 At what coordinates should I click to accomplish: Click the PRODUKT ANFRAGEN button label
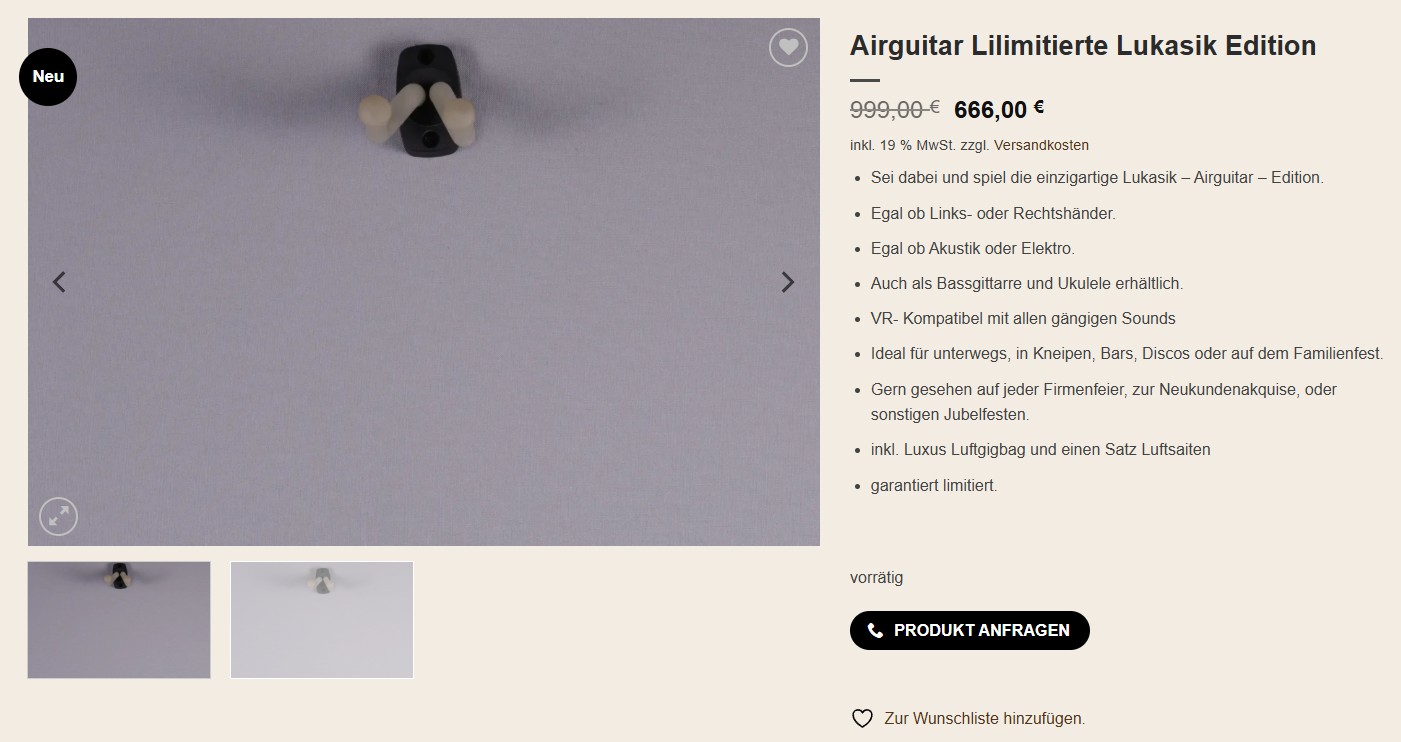click(982, 630)
